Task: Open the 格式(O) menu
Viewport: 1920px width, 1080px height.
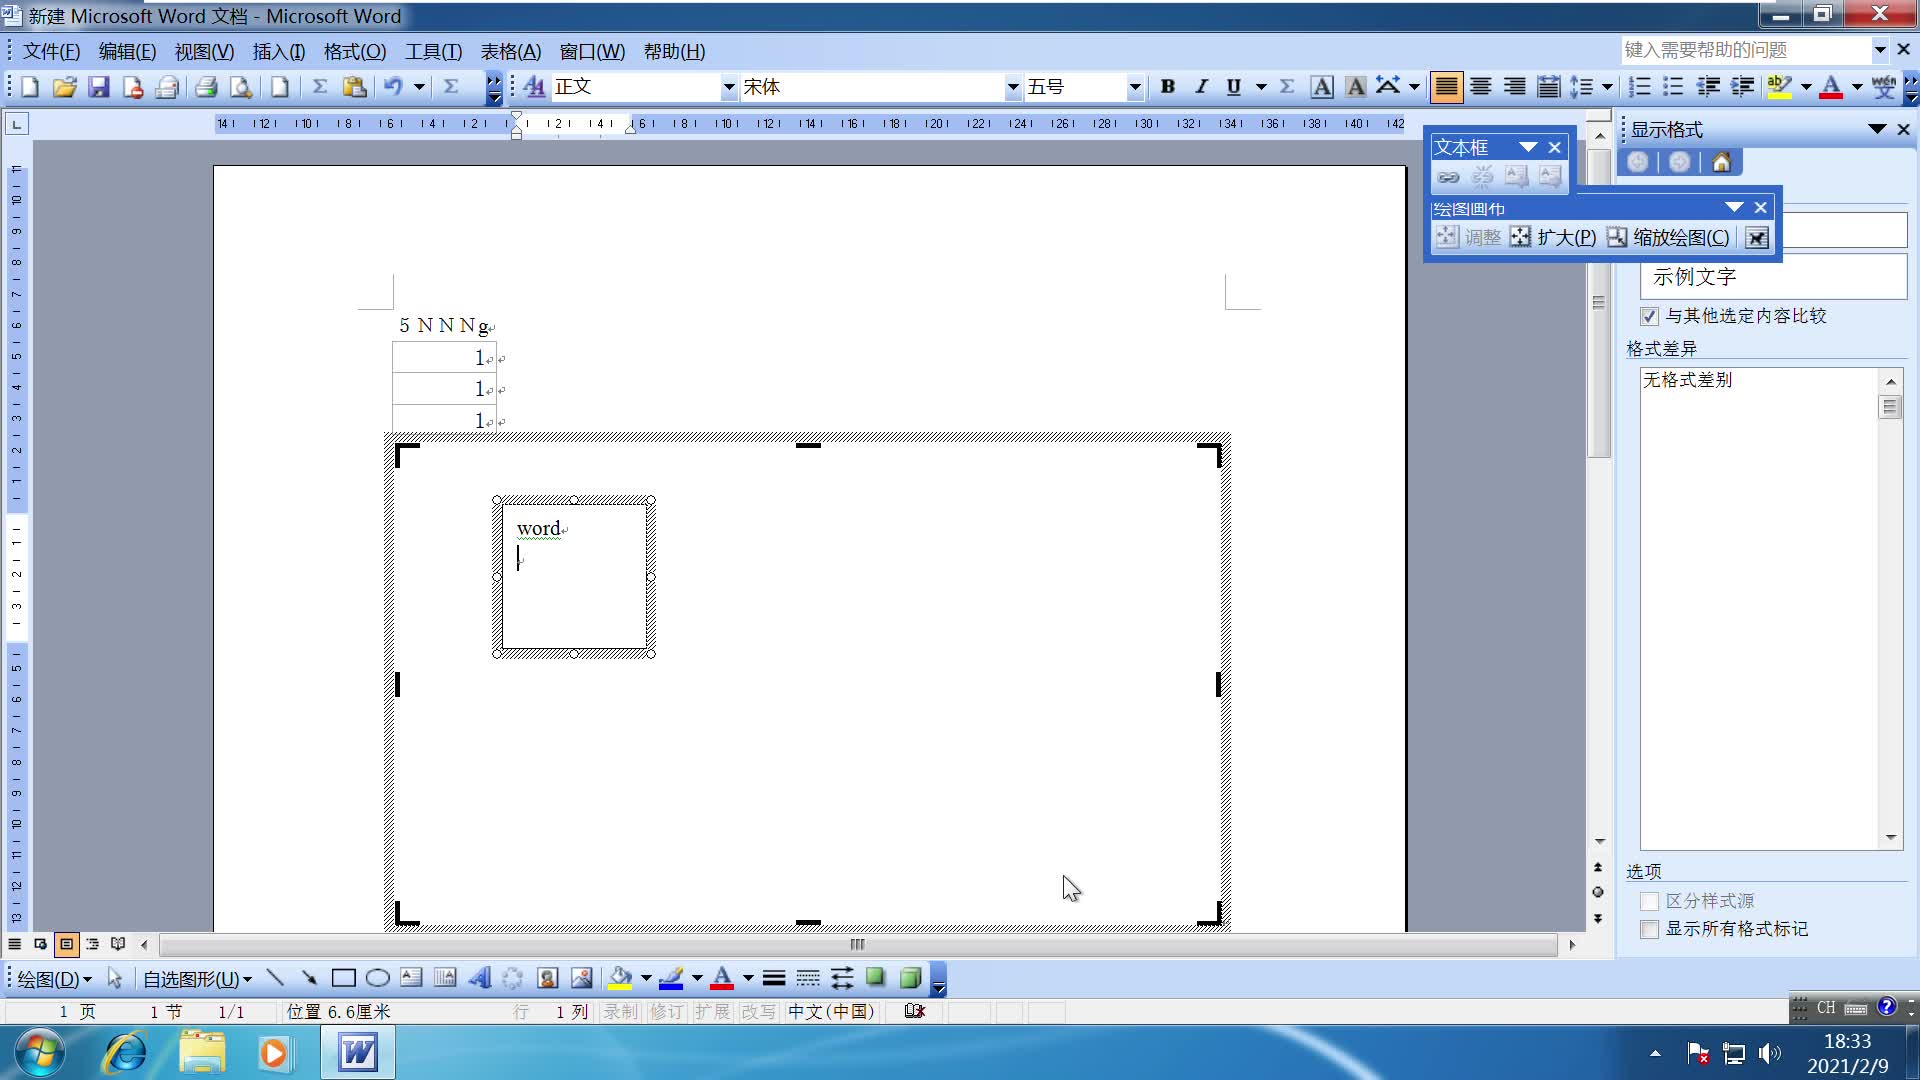Action: (x=354, y=52)
